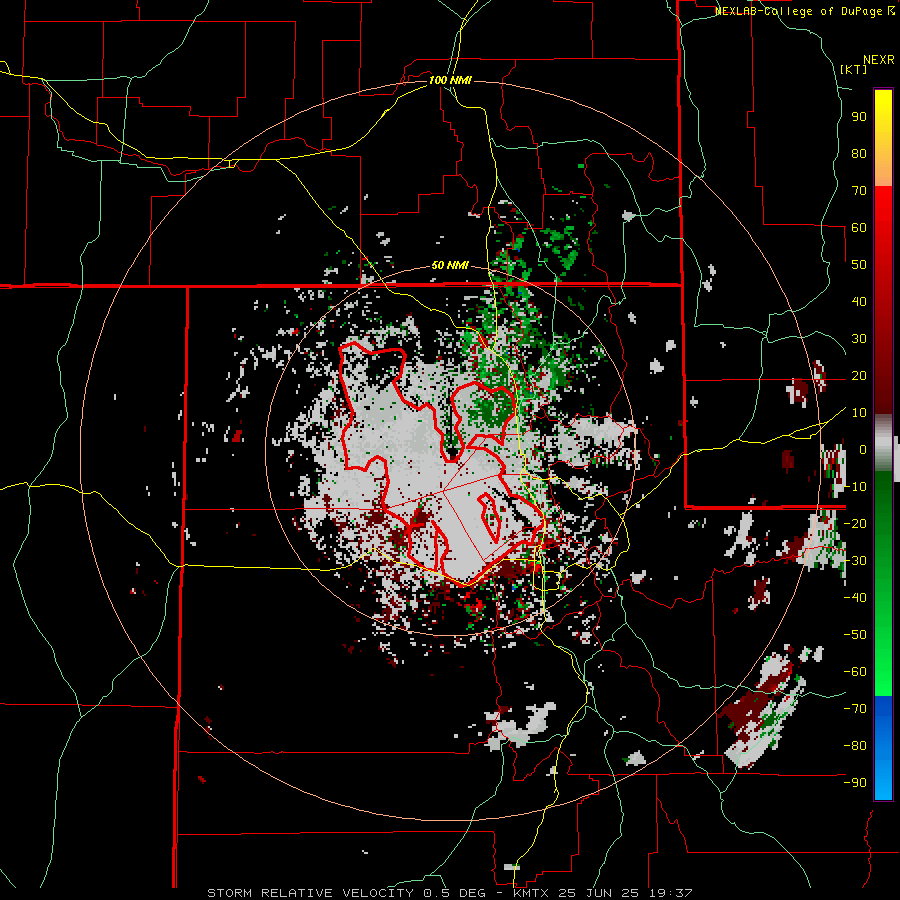Screen dimensions: 900x900
Task: Click the 90 value on the velocity scale
Action: pyautogui.click(x=859, y=117)
